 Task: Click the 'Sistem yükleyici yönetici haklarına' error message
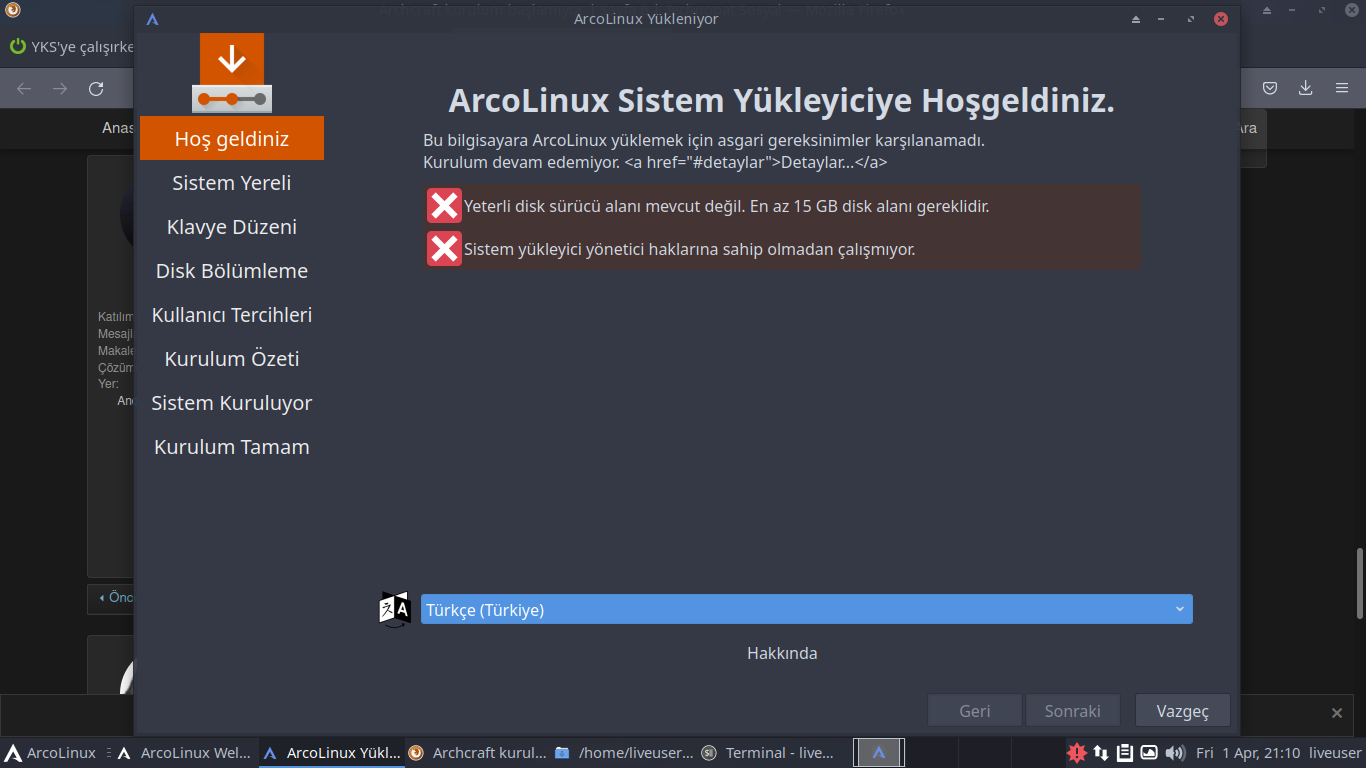point(690,249)
